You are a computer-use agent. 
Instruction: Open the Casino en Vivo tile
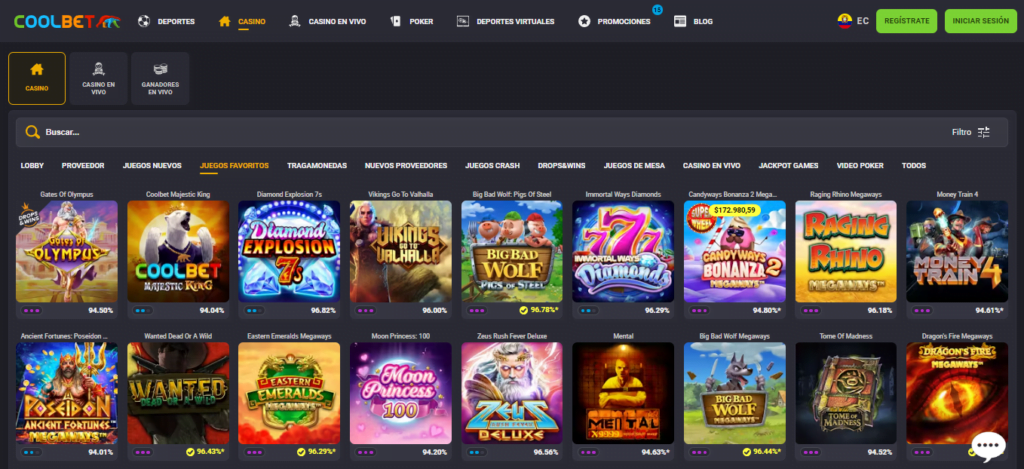(x=99, y=78)
